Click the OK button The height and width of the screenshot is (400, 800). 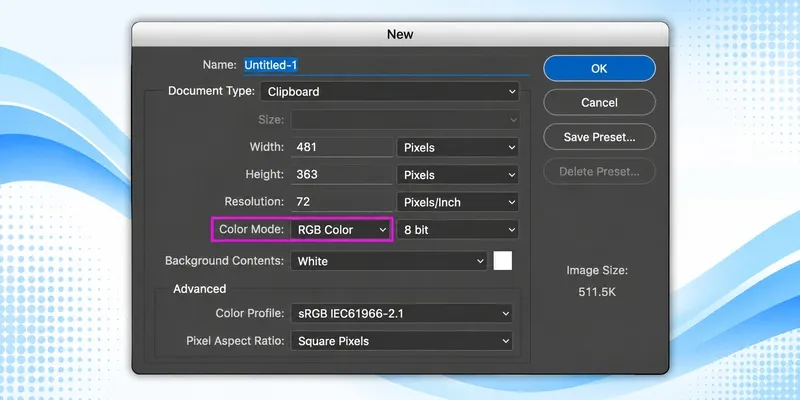pos(599,68)
